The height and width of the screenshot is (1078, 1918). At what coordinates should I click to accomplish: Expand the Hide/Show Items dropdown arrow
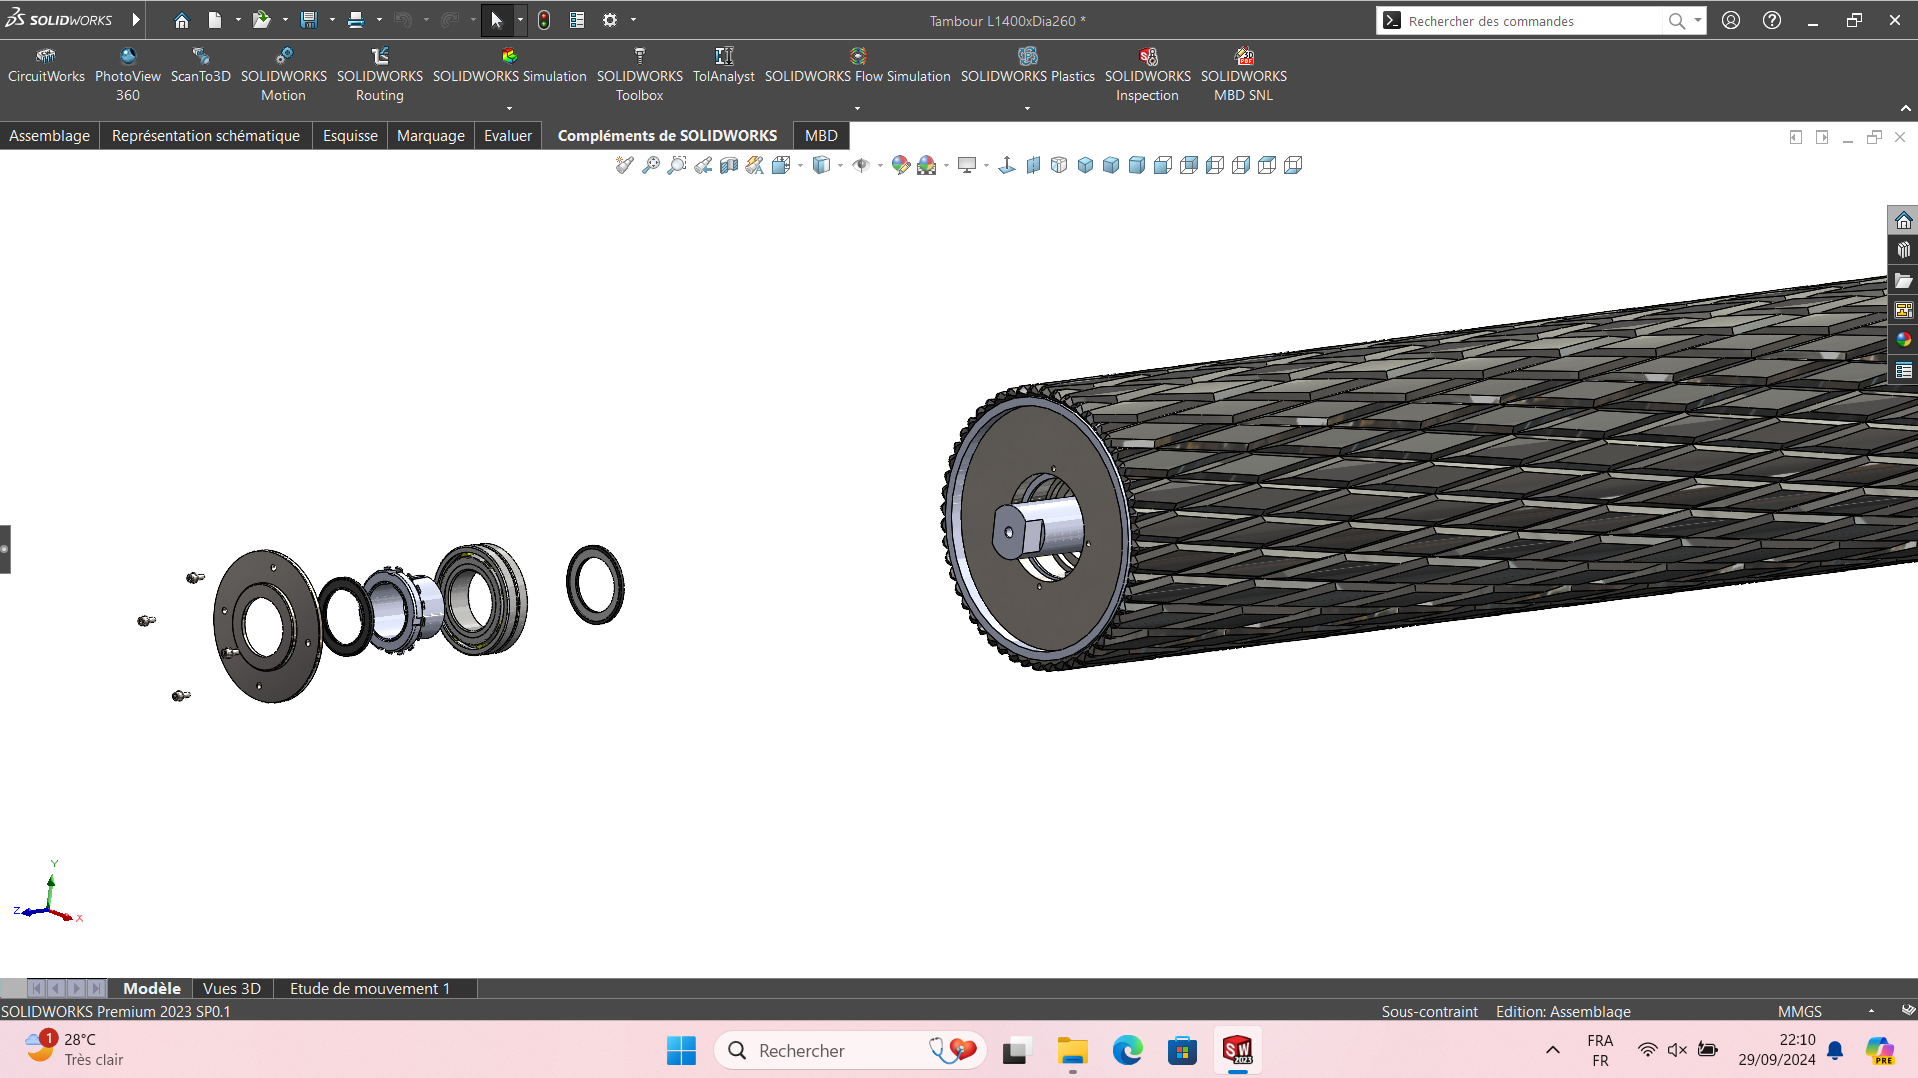coord(880,166)
